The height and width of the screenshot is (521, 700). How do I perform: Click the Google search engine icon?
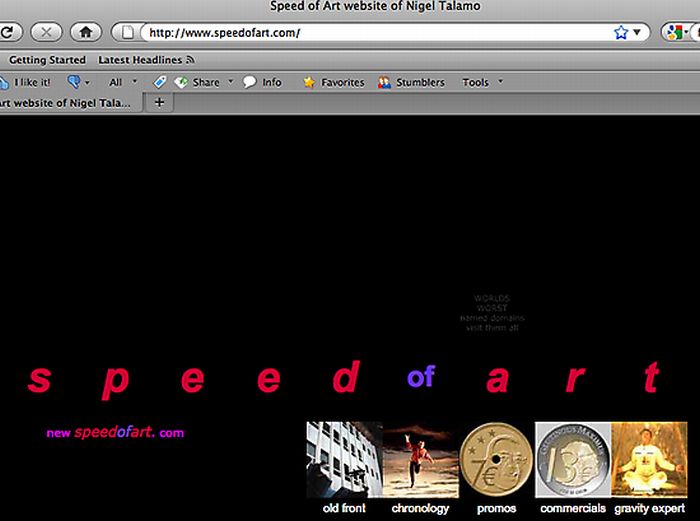[x=674, y=33]
